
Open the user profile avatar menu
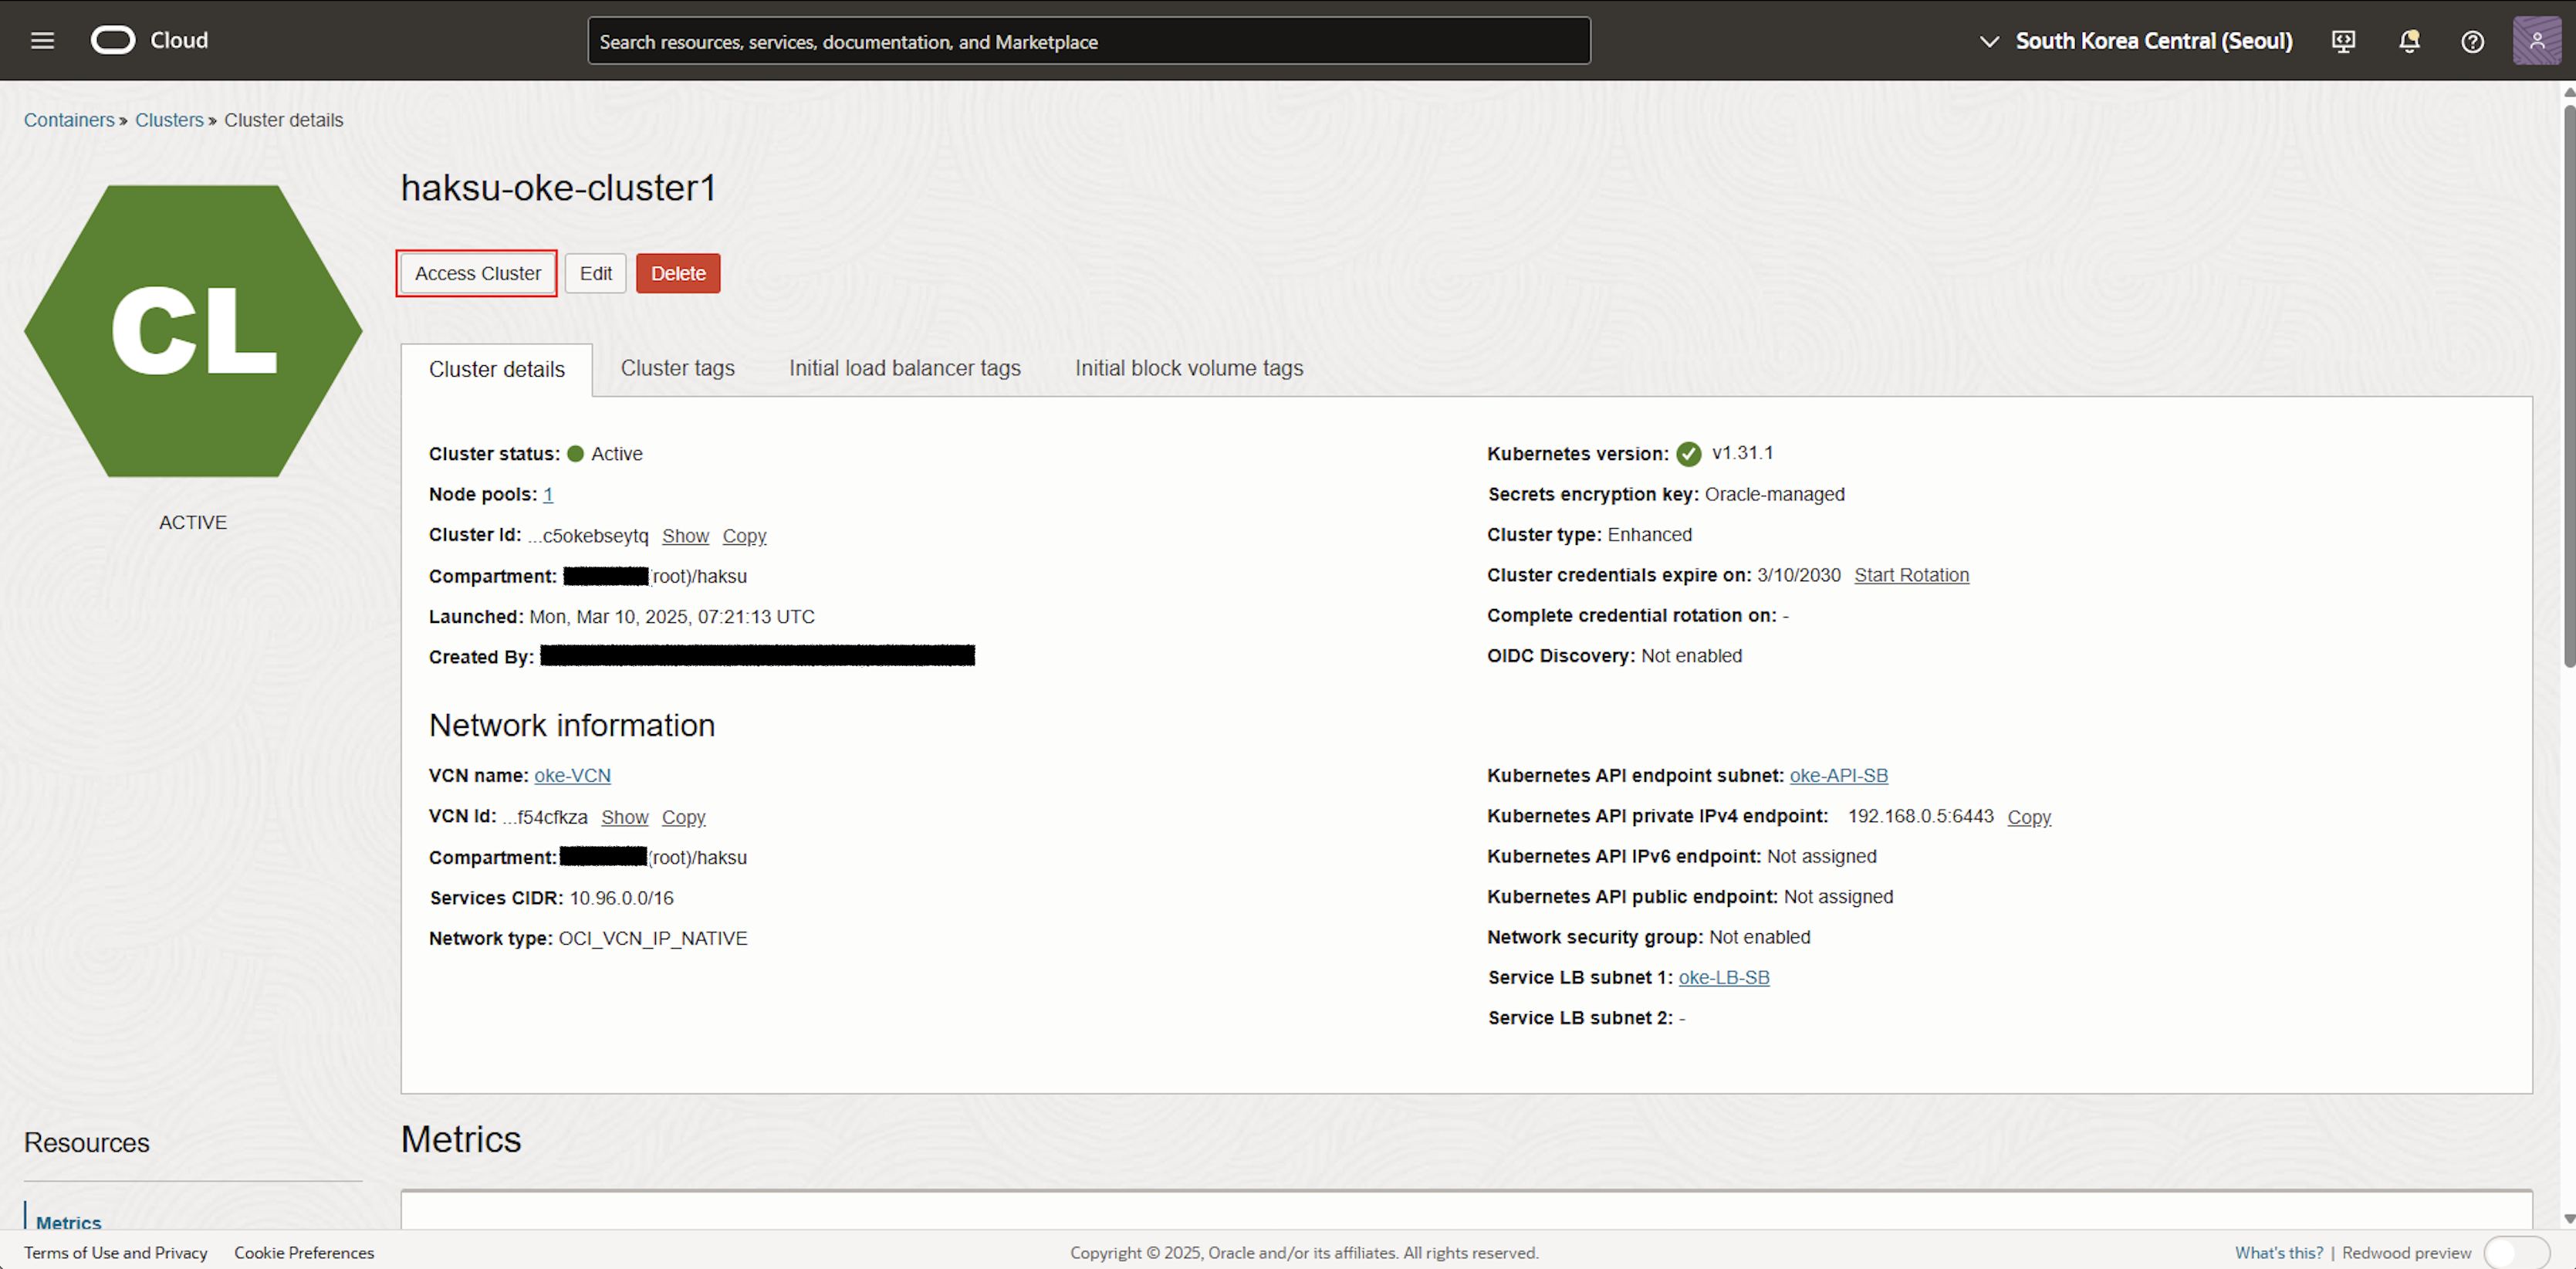coord(2536,41)
